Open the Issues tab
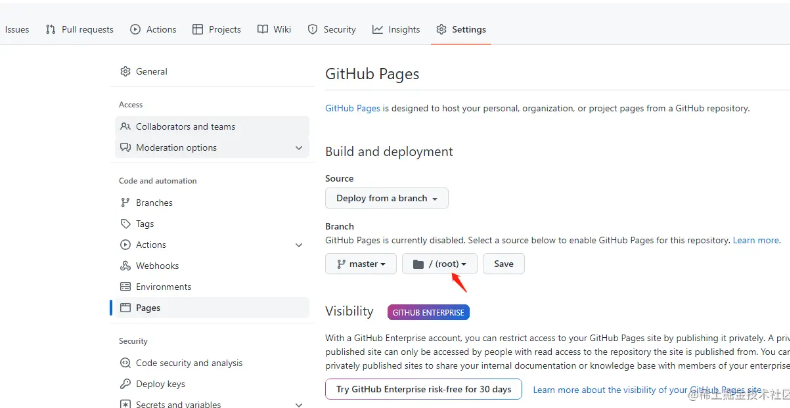The width and height of the screenshot is (790, 408). (16, 30)
